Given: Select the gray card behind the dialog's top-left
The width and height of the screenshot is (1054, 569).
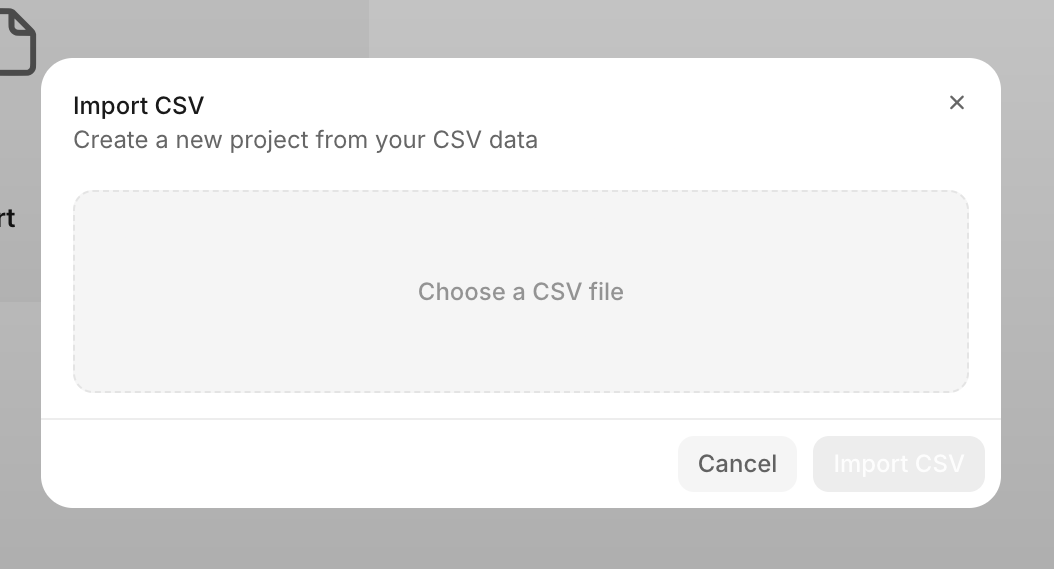Looking at the screenshot, I should coord(200,28).
